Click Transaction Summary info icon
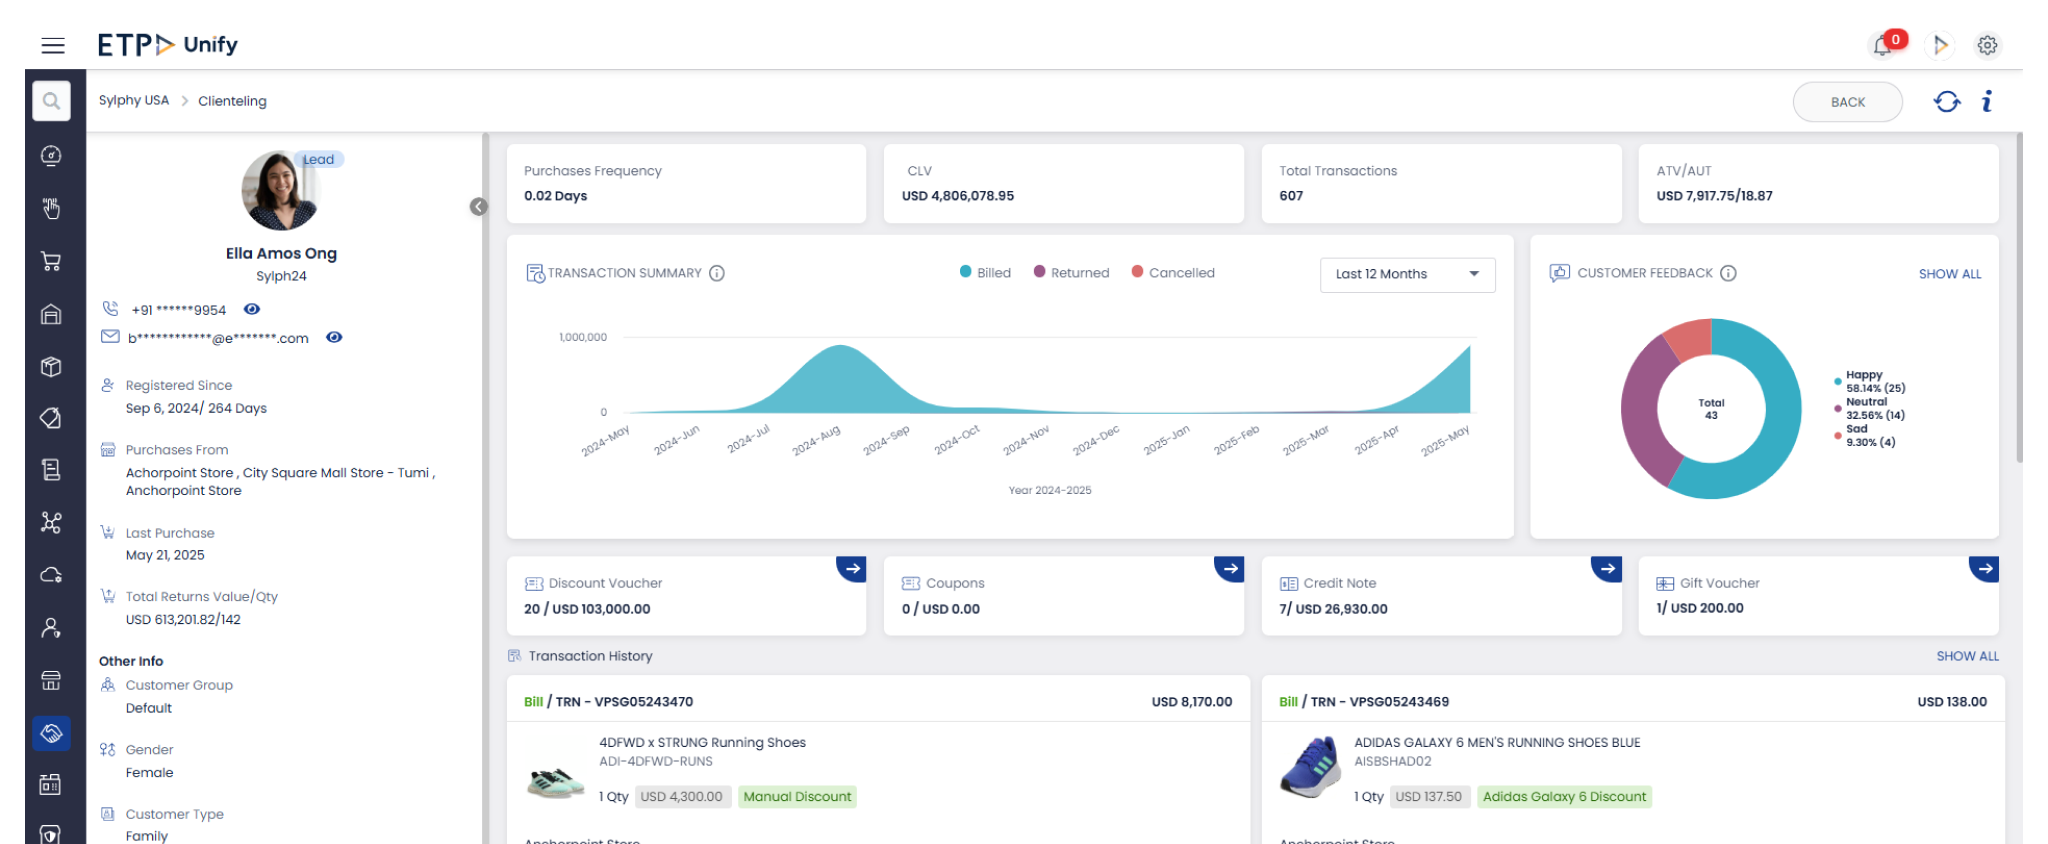2048x844 pixels. 717,273
